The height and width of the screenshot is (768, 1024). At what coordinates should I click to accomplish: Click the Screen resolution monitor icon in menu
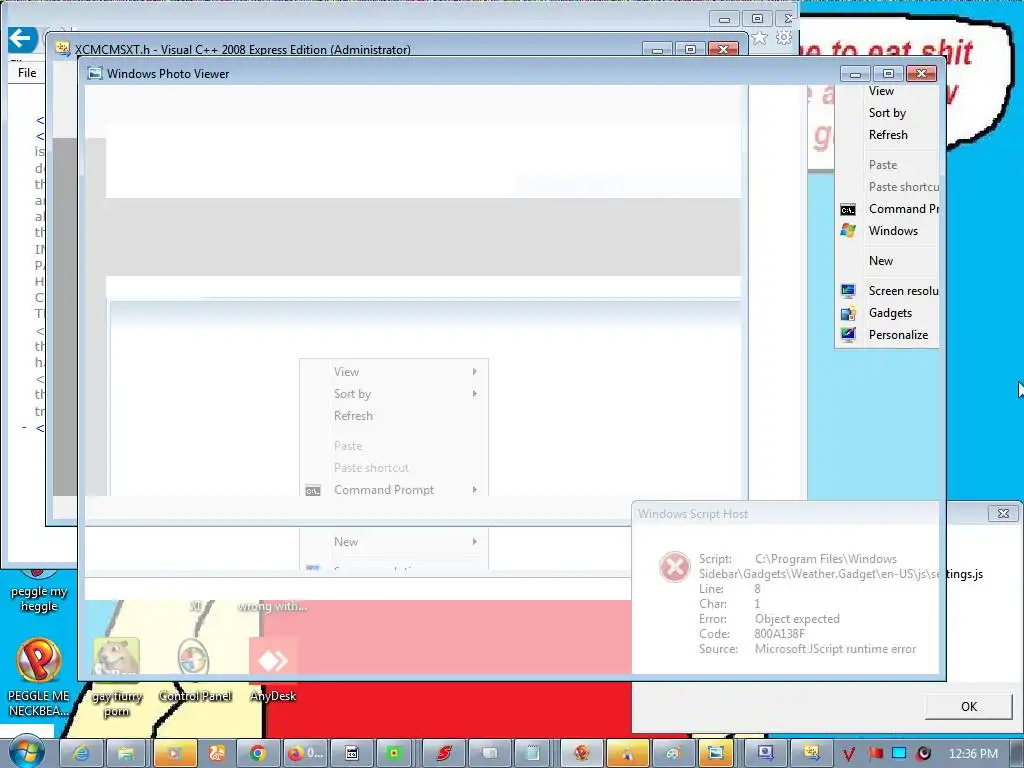848,291
